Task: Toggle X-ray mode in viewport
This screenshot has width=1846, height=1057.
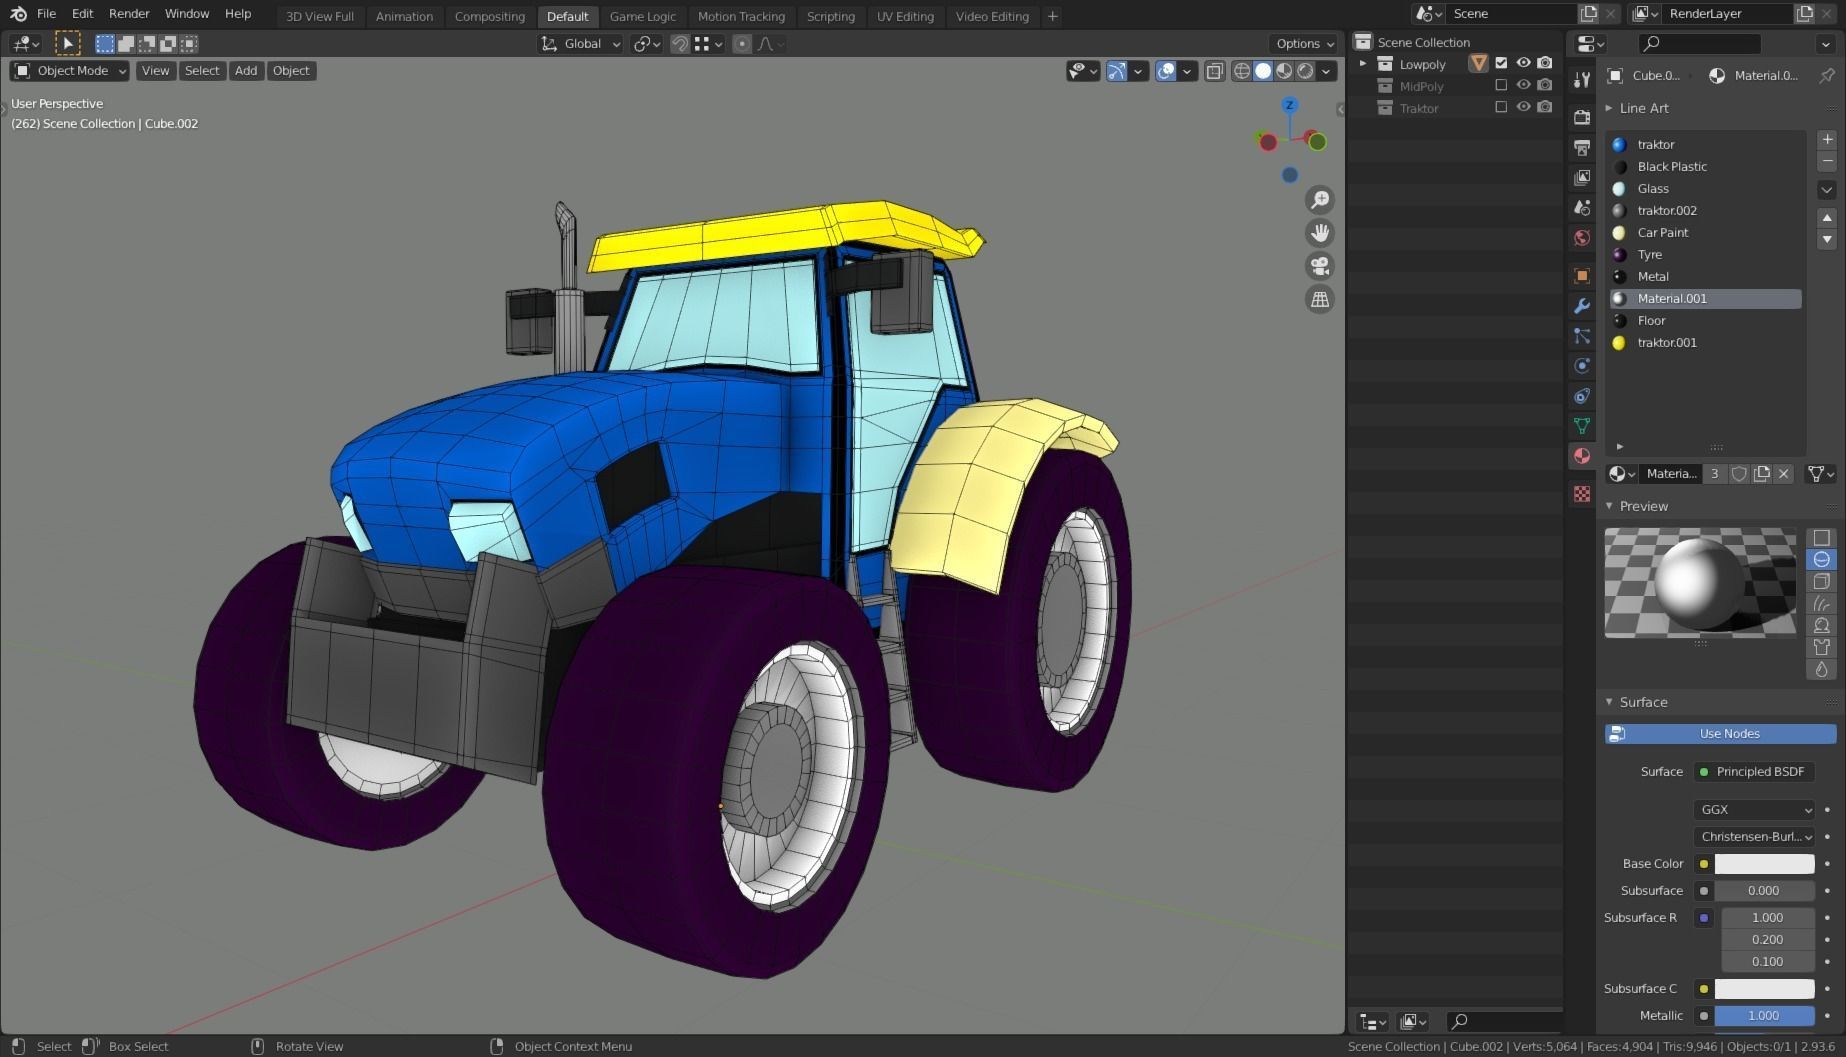Action: pyautogui.click(x=1214, y=71)
